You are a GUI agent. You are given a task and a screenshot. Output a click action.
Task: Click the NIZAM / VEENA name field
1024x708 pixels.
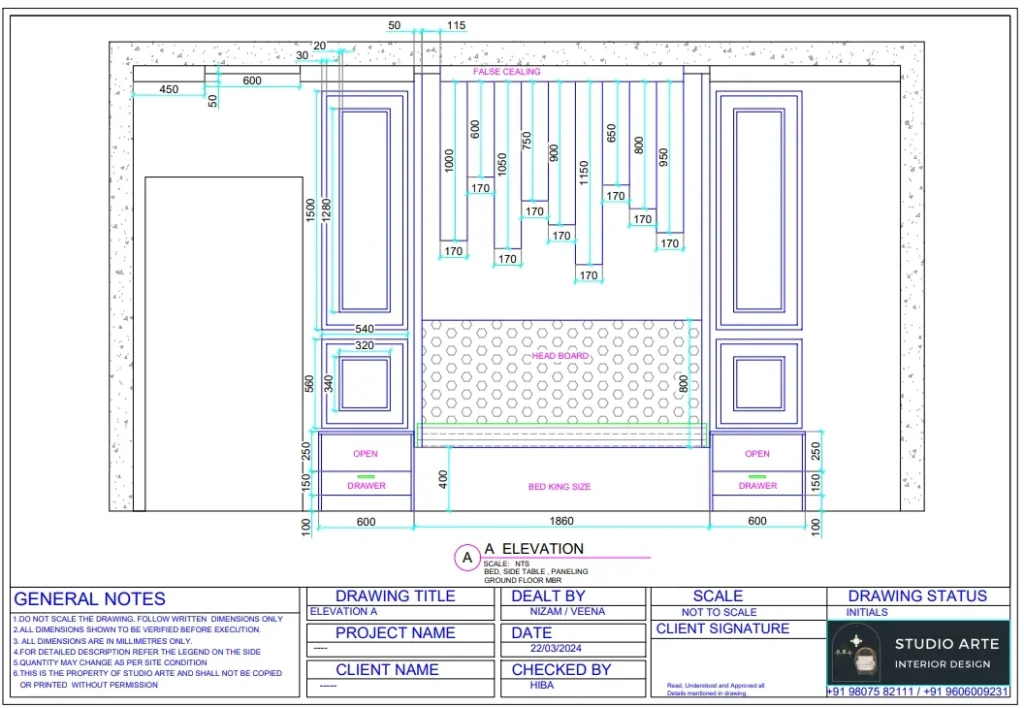pos(566,611)
